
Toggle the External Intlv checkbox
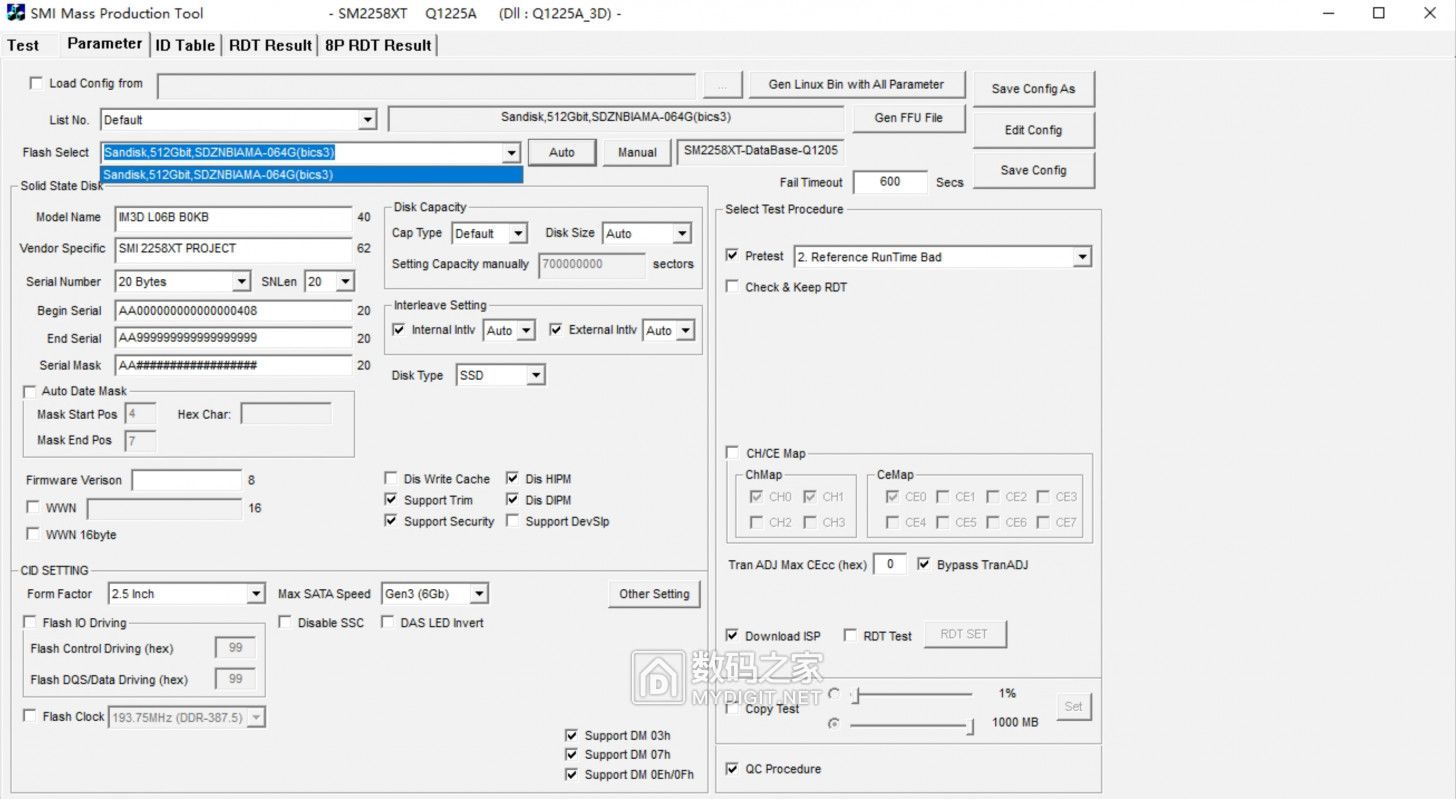pos(556,330)
